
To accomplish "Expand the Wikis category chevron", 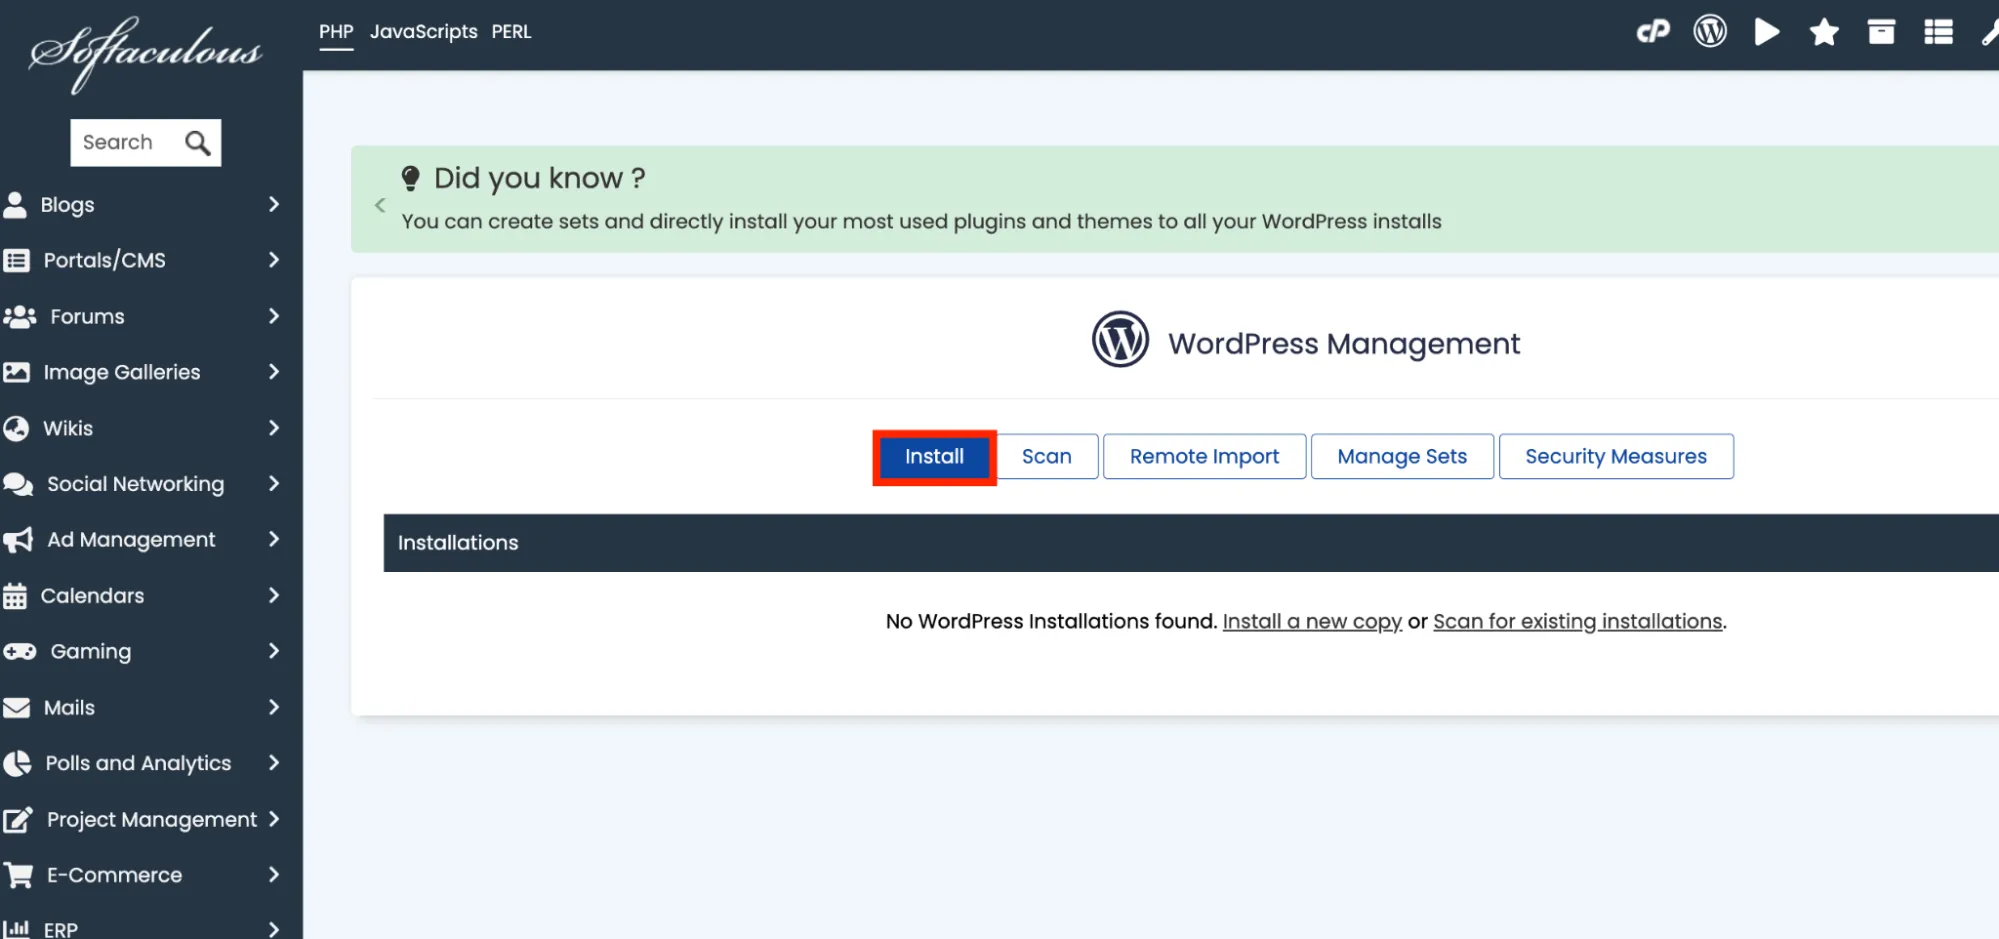I will click(274, 428).
